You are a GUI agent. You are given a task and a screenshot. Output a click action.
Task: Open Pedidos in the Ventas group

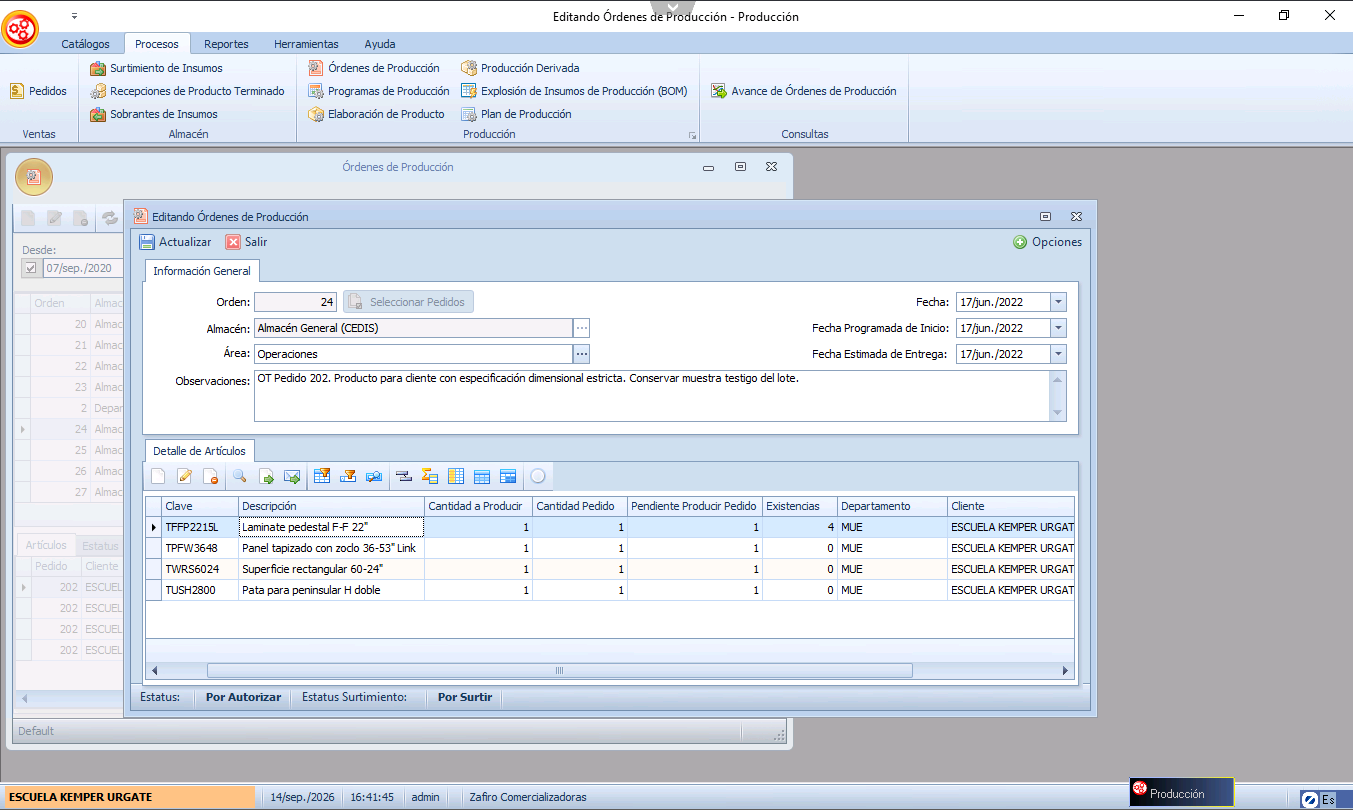(x=38, y=91)
